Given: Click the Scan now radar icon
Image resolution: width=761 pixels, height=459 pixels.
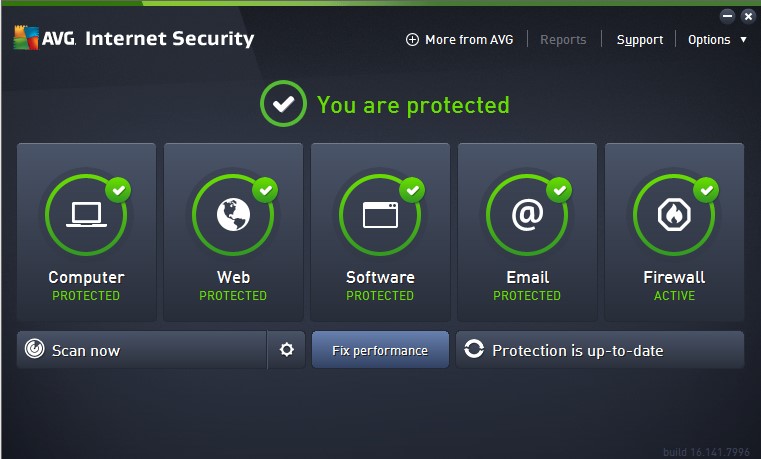Looking at the screenshot, I should click(x=35, y=350).
